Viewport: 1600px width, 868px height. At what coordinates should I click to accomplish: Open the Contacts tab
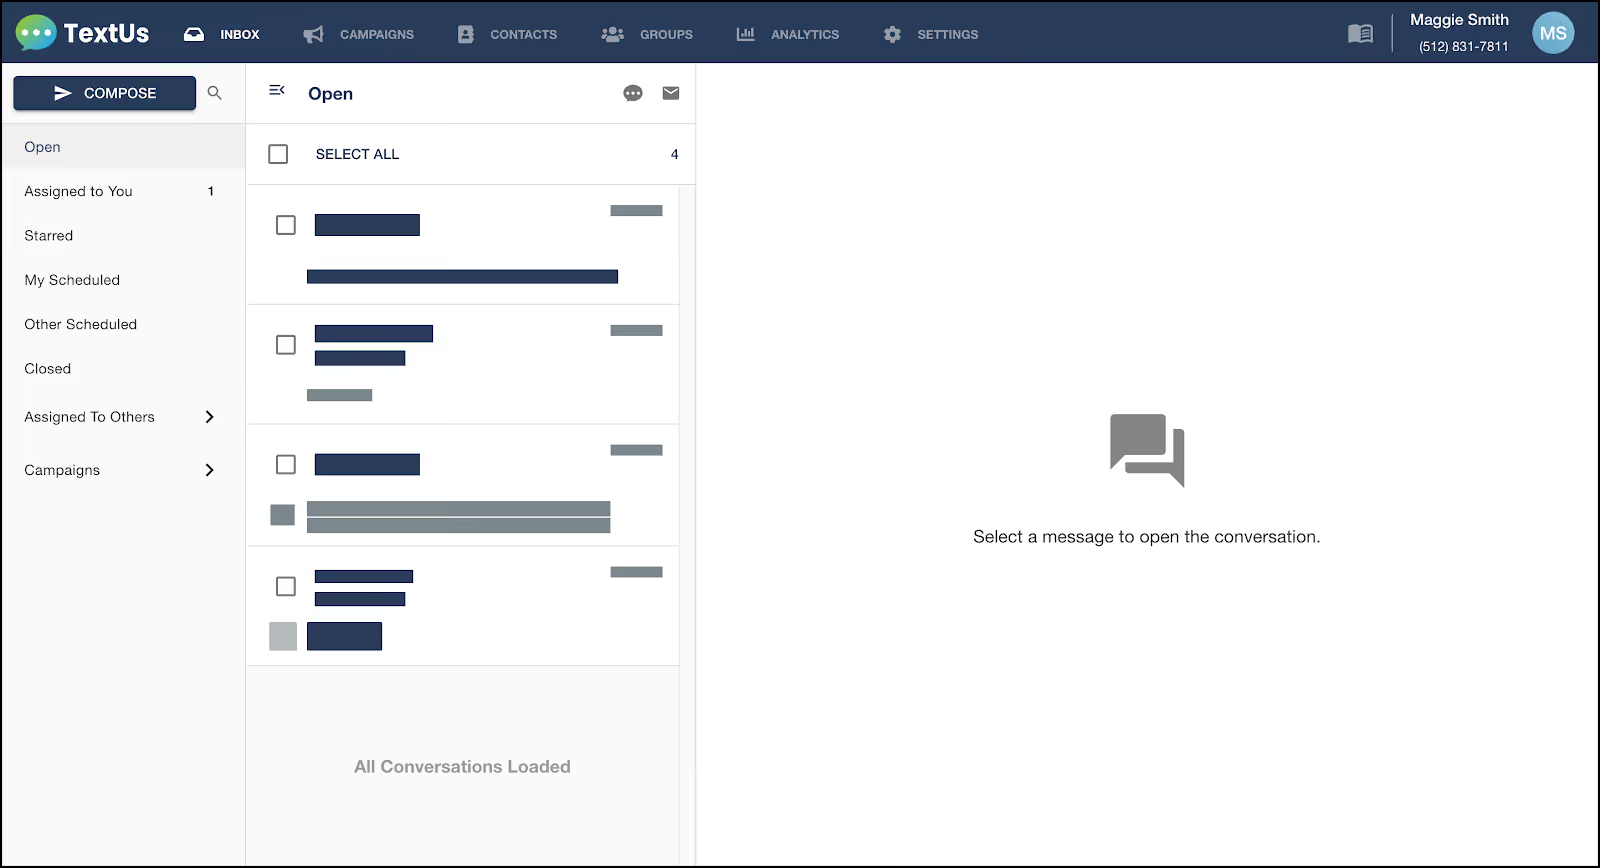click(x=507, y=34)
